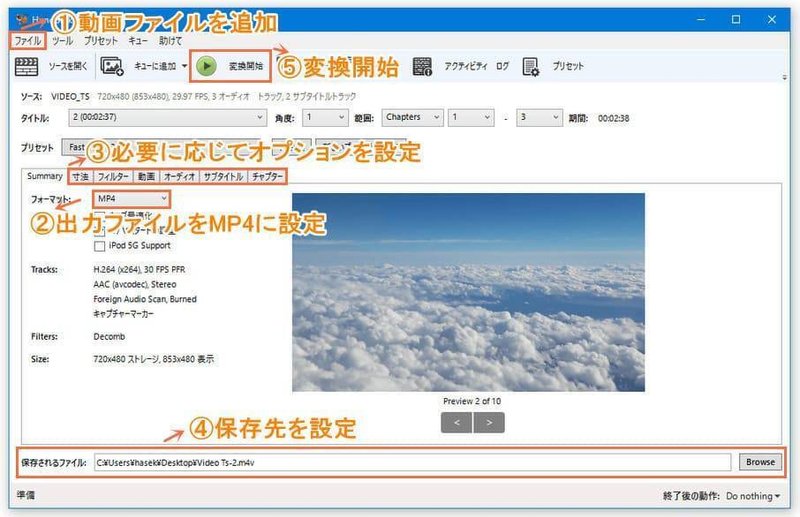The width and height of the screenshot is (800, 517).
Task: Click the Foreign Audio Scan, Burned text
Action: coord(145,299)
